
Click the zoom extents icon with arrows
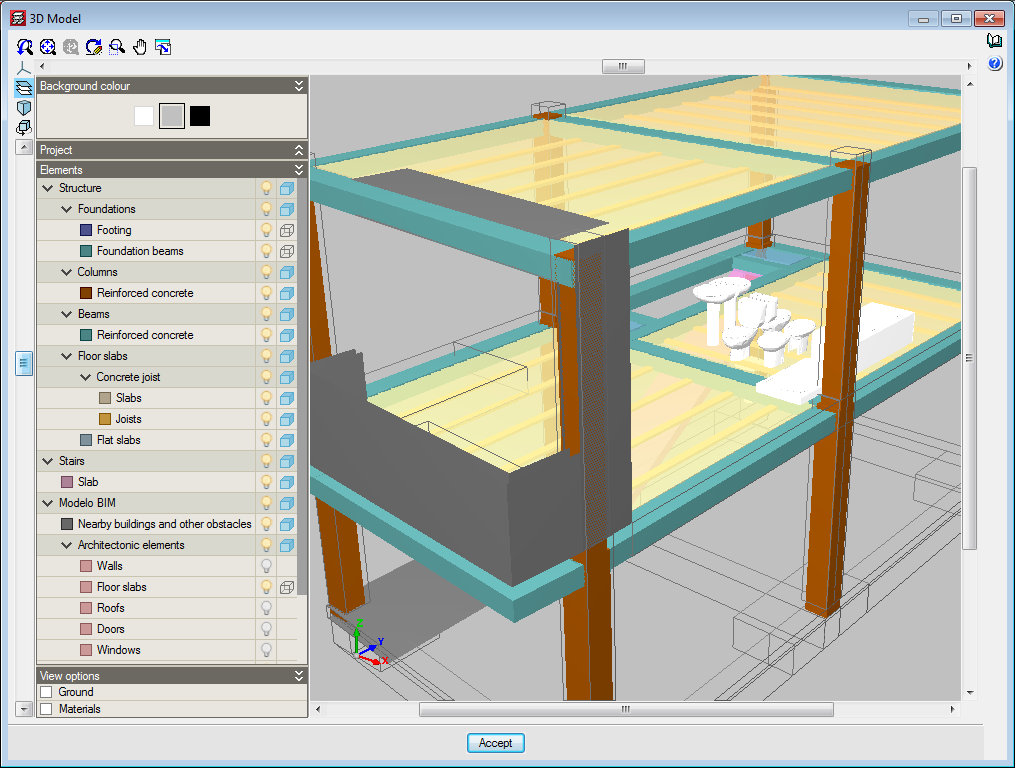coord(48,47)
